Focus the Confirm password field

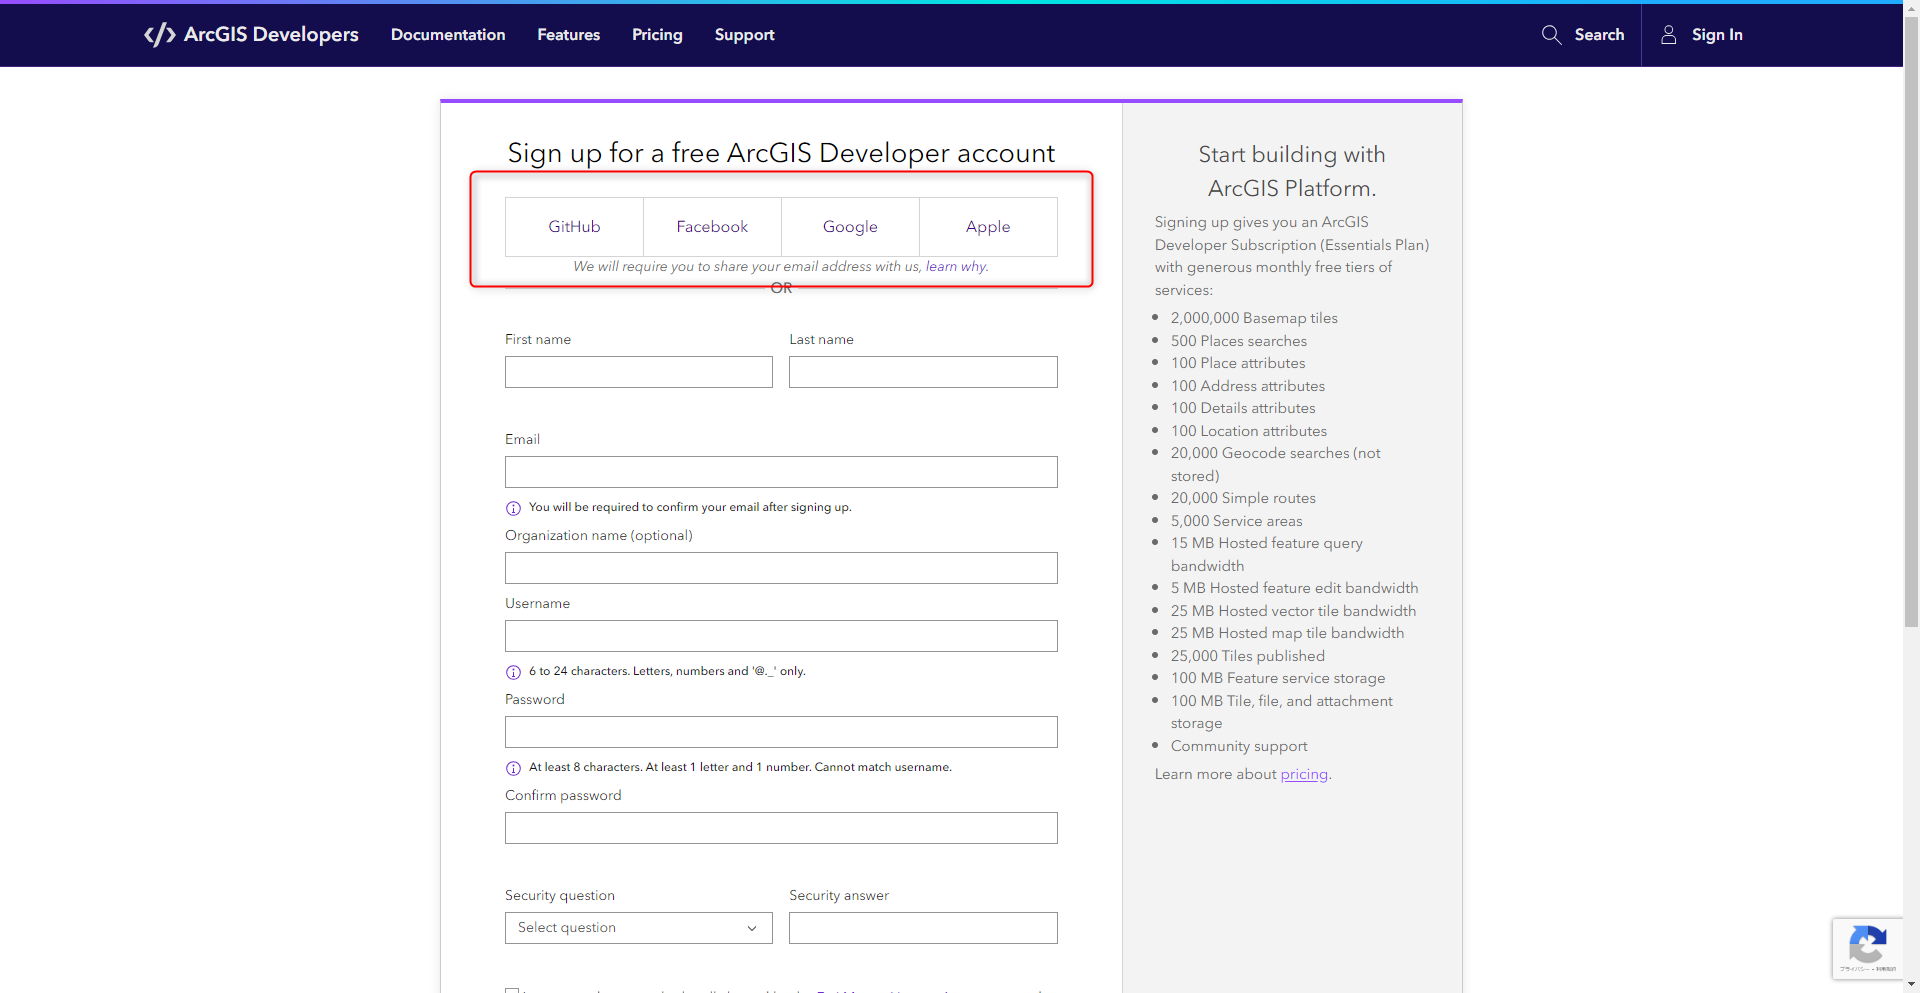click(781, 828)
